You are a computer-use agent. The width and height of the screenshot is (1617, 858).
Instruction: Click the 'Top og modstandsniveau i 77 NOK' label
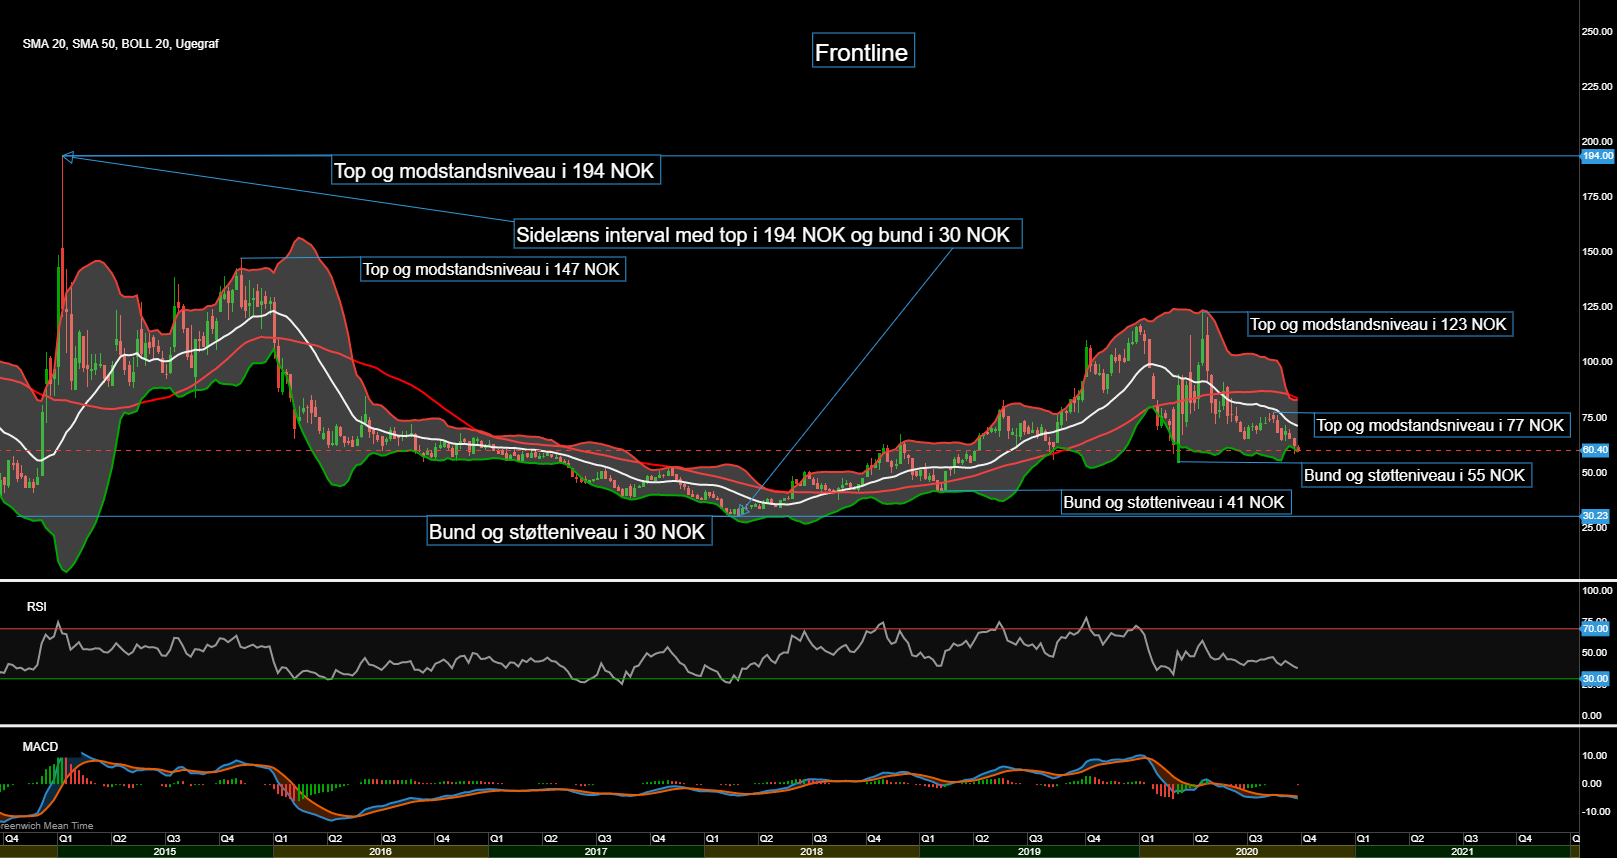point(1441,425)
